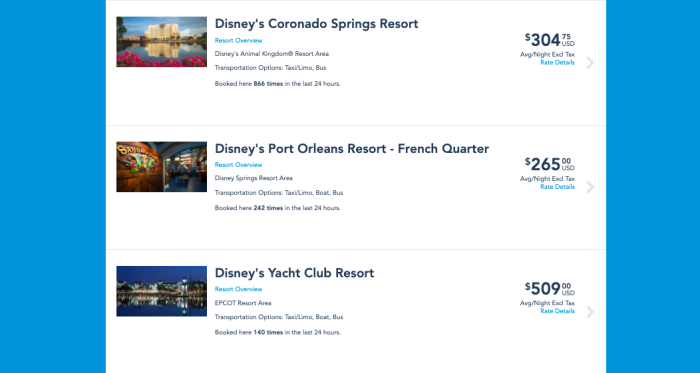The height and width of the screenshot is (373, 700).
Task: Click Yacht Club EPCOT Resort Area text
Action: pyautogui.click(x=243, y=303)
